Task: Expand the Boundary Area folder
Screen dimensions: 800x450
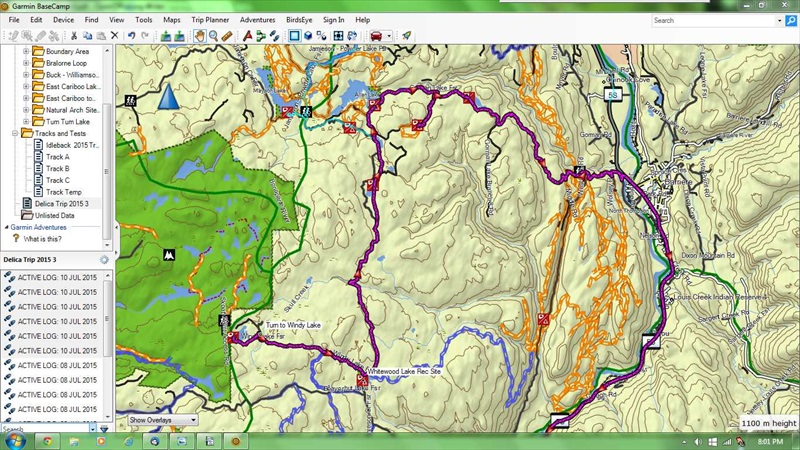Action: pos(26,51)
